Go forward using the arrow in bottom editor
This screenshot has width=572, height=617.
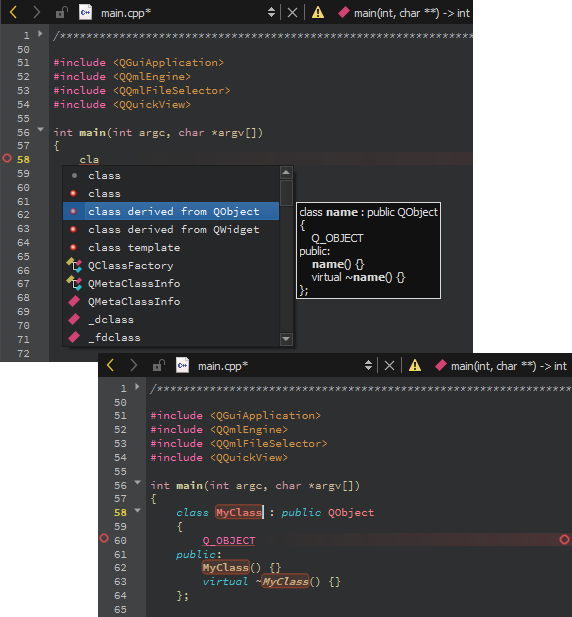[134, 366]
